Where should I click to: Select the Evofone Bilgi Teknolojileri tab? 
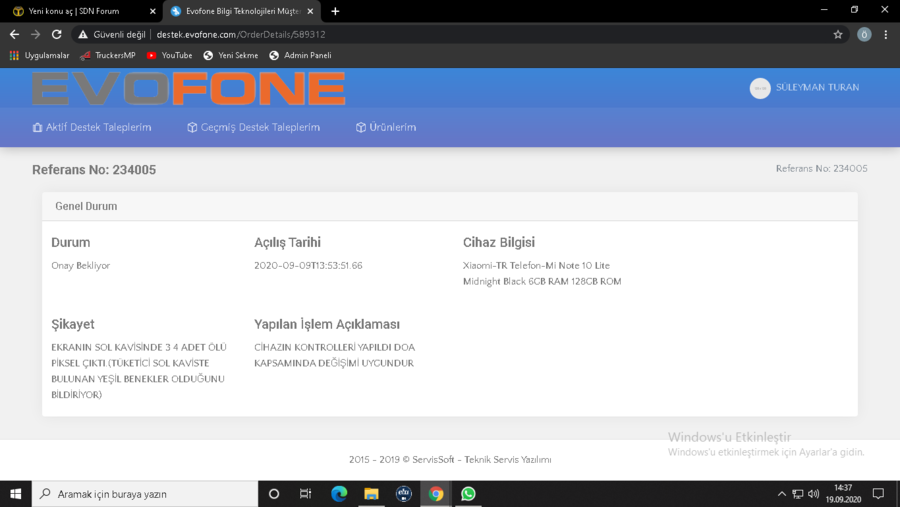(242, 11)
